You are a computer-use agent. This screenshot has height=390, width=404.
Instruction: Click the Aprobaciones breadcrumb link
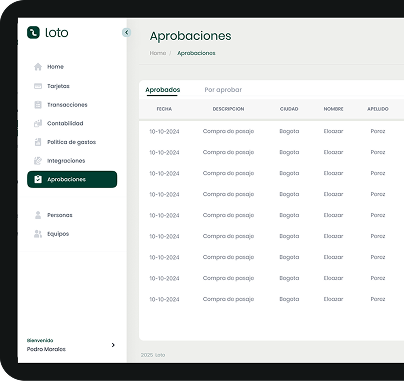pyautogui.click(x=196, y=53)
